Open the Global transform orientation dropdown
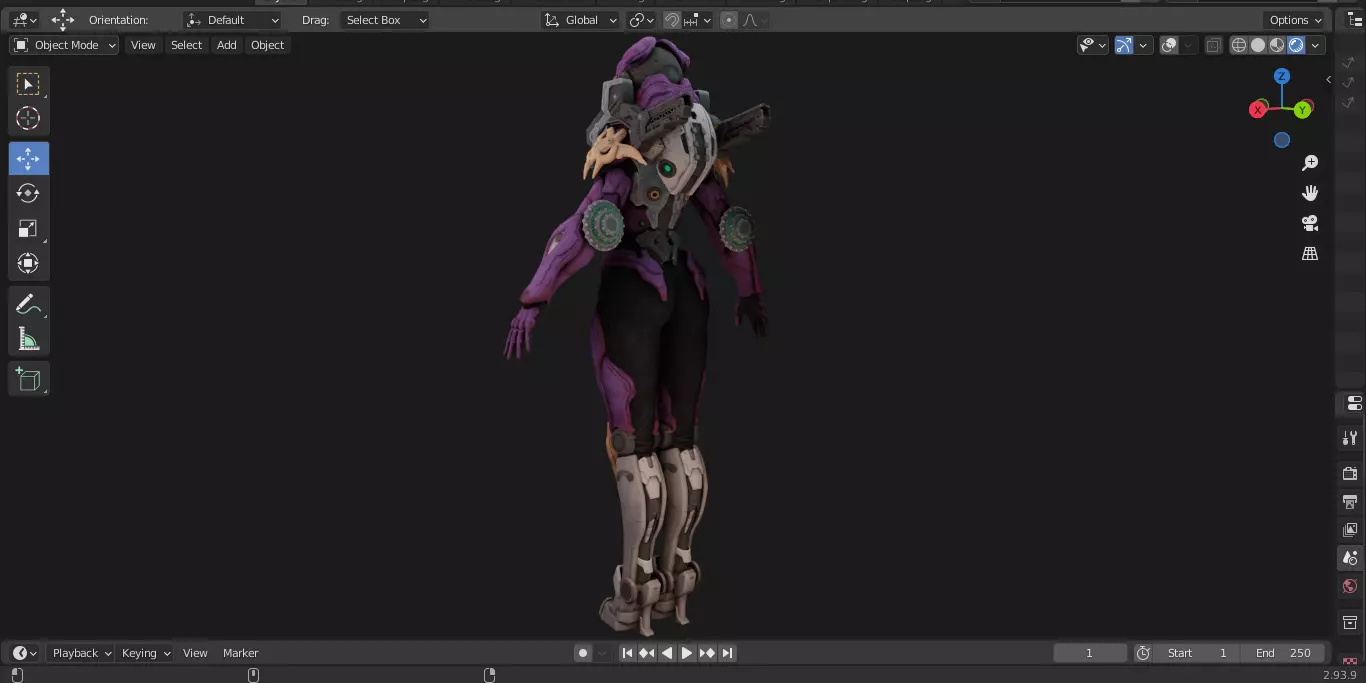1366x683 pixels. pos(581,20)
